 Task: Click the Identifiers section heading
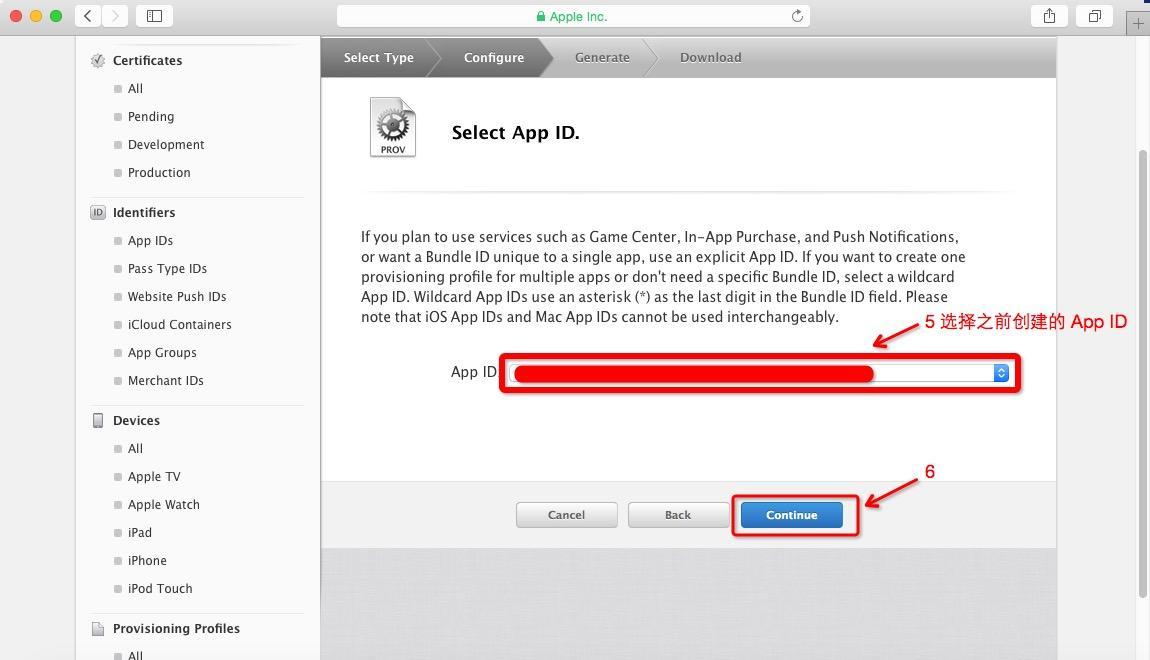coord(144,213)
